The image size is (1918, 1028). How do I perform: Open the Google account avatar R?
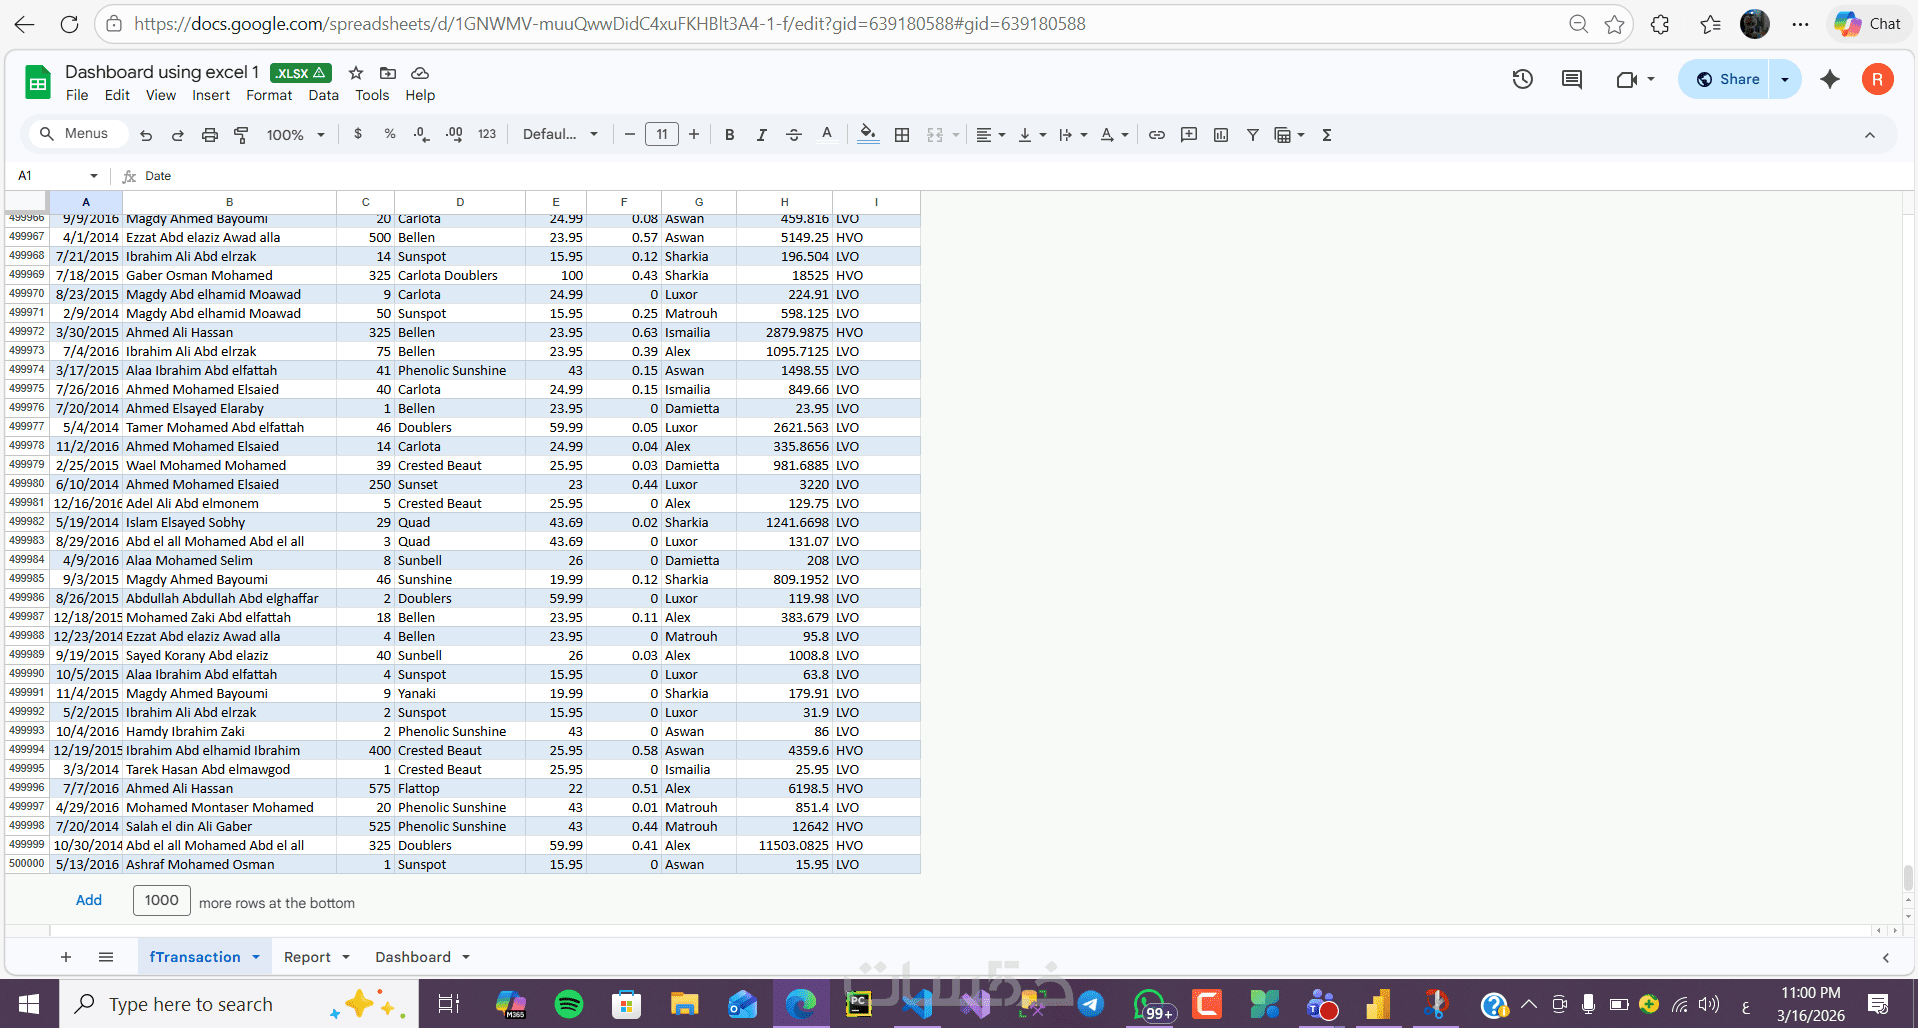click(1878, 79)
